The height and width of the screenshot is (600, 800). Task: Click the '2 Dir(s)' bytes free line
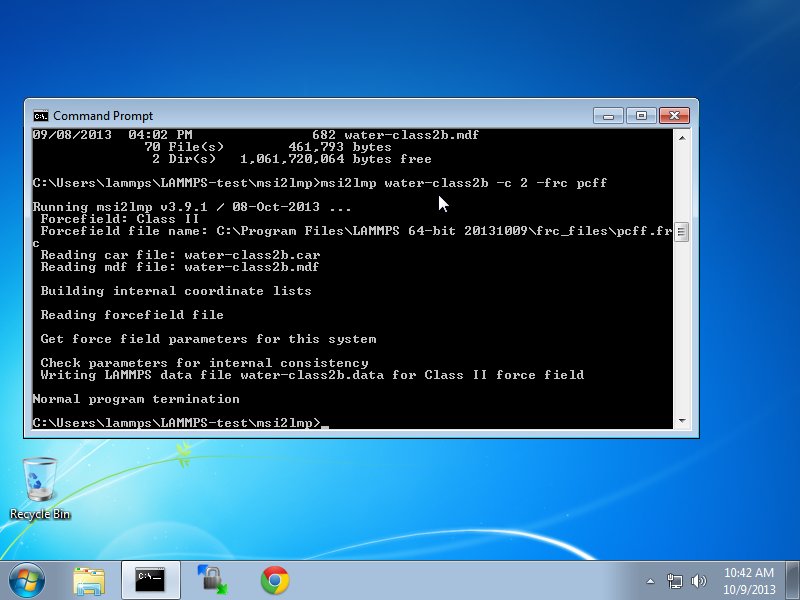[x=292, y=159]
